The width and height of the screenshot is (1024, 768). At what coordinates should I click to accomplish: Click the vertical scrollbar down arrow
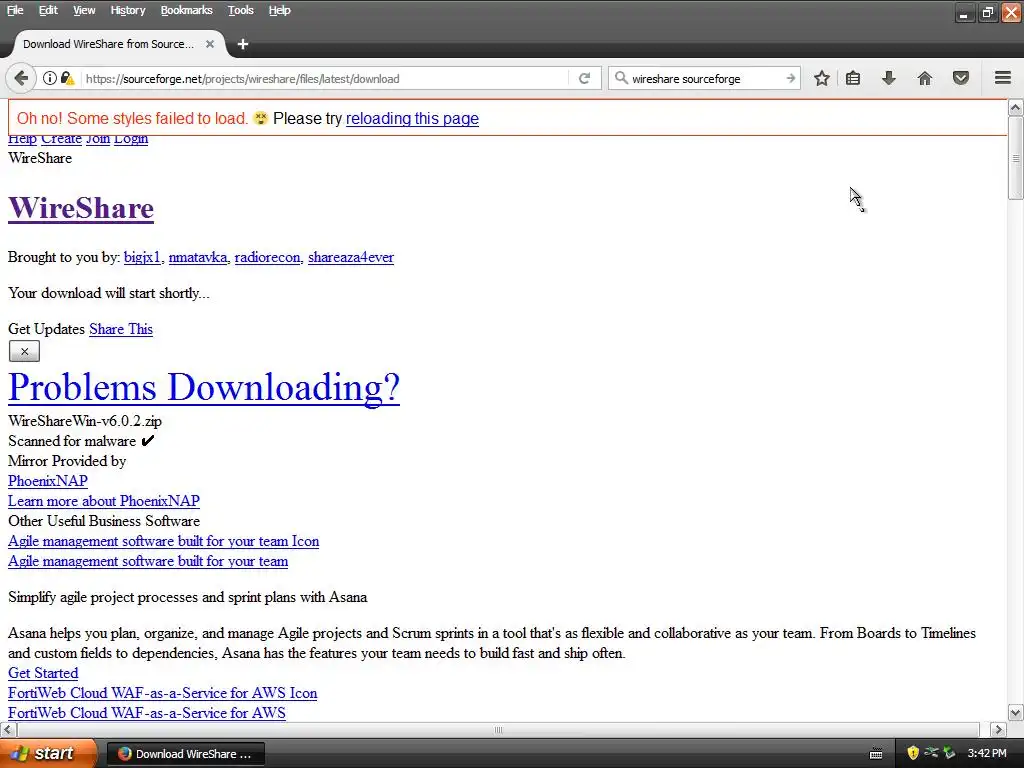click(x=1016, y=713)
